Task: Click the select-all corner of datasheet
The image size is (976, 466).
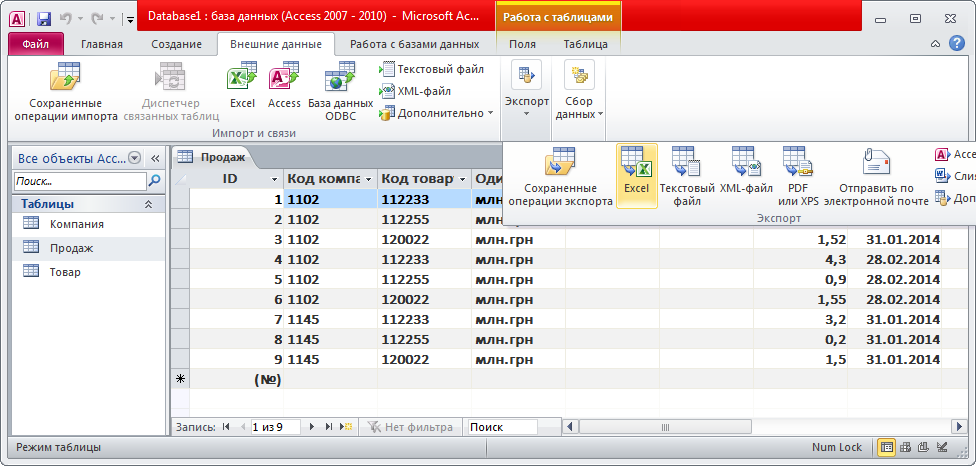Action: [180, 179]
